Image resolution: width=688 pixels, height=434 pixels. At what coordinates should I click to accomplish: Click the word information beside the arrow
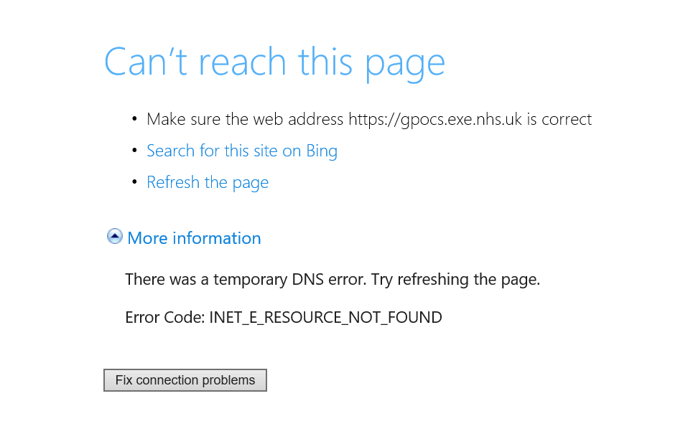pyautogui.click(x=217, y=238)
